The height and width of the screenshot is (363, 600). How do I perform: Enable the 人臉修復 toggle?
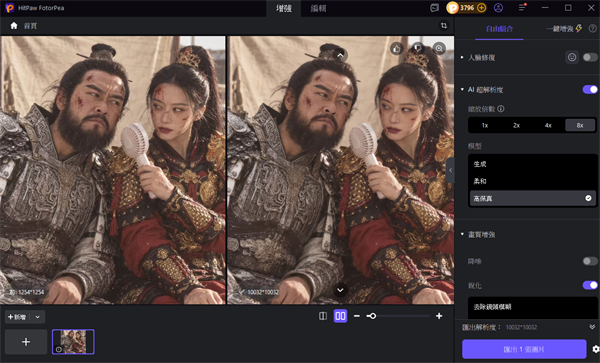click(590, 57)
